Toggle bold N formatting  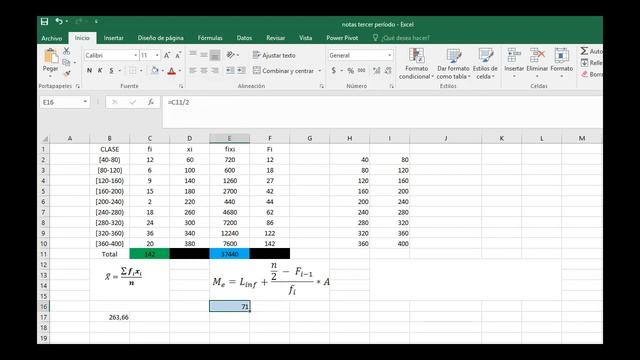coord(89,71)
